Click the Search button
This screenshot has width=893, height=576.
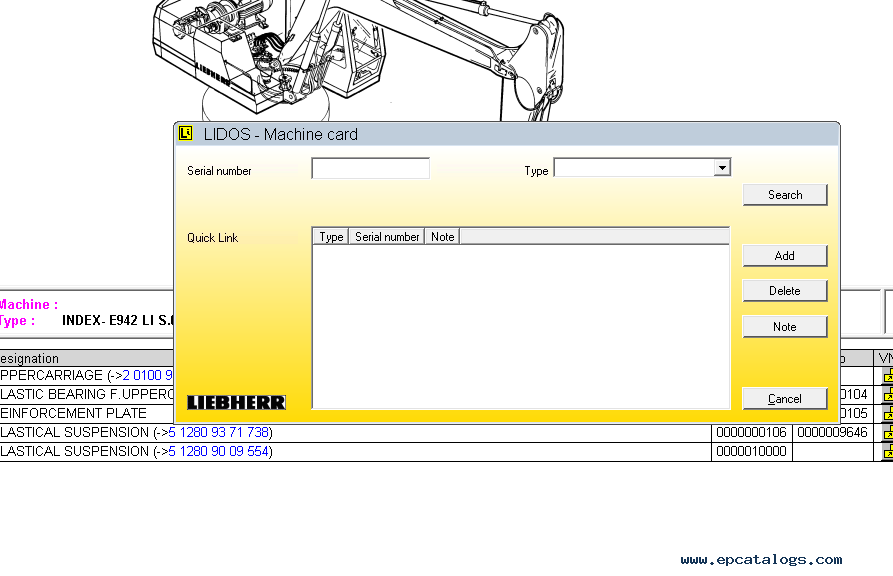(785, 195)
